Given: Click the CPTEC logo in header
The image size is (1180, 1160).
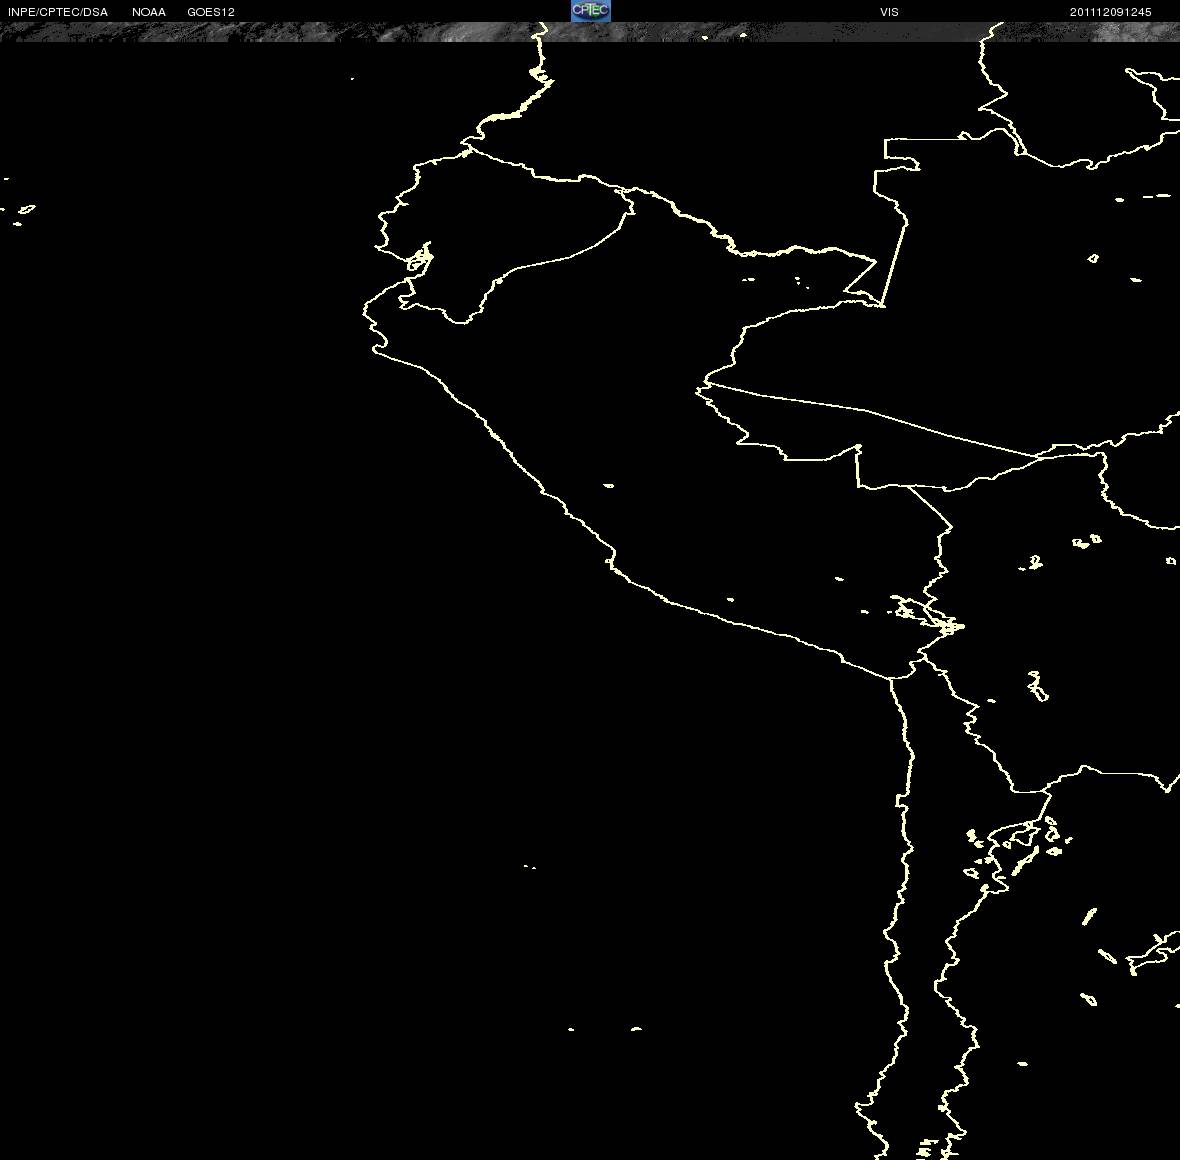Looking at the screenshot, I should coord(591,11).
